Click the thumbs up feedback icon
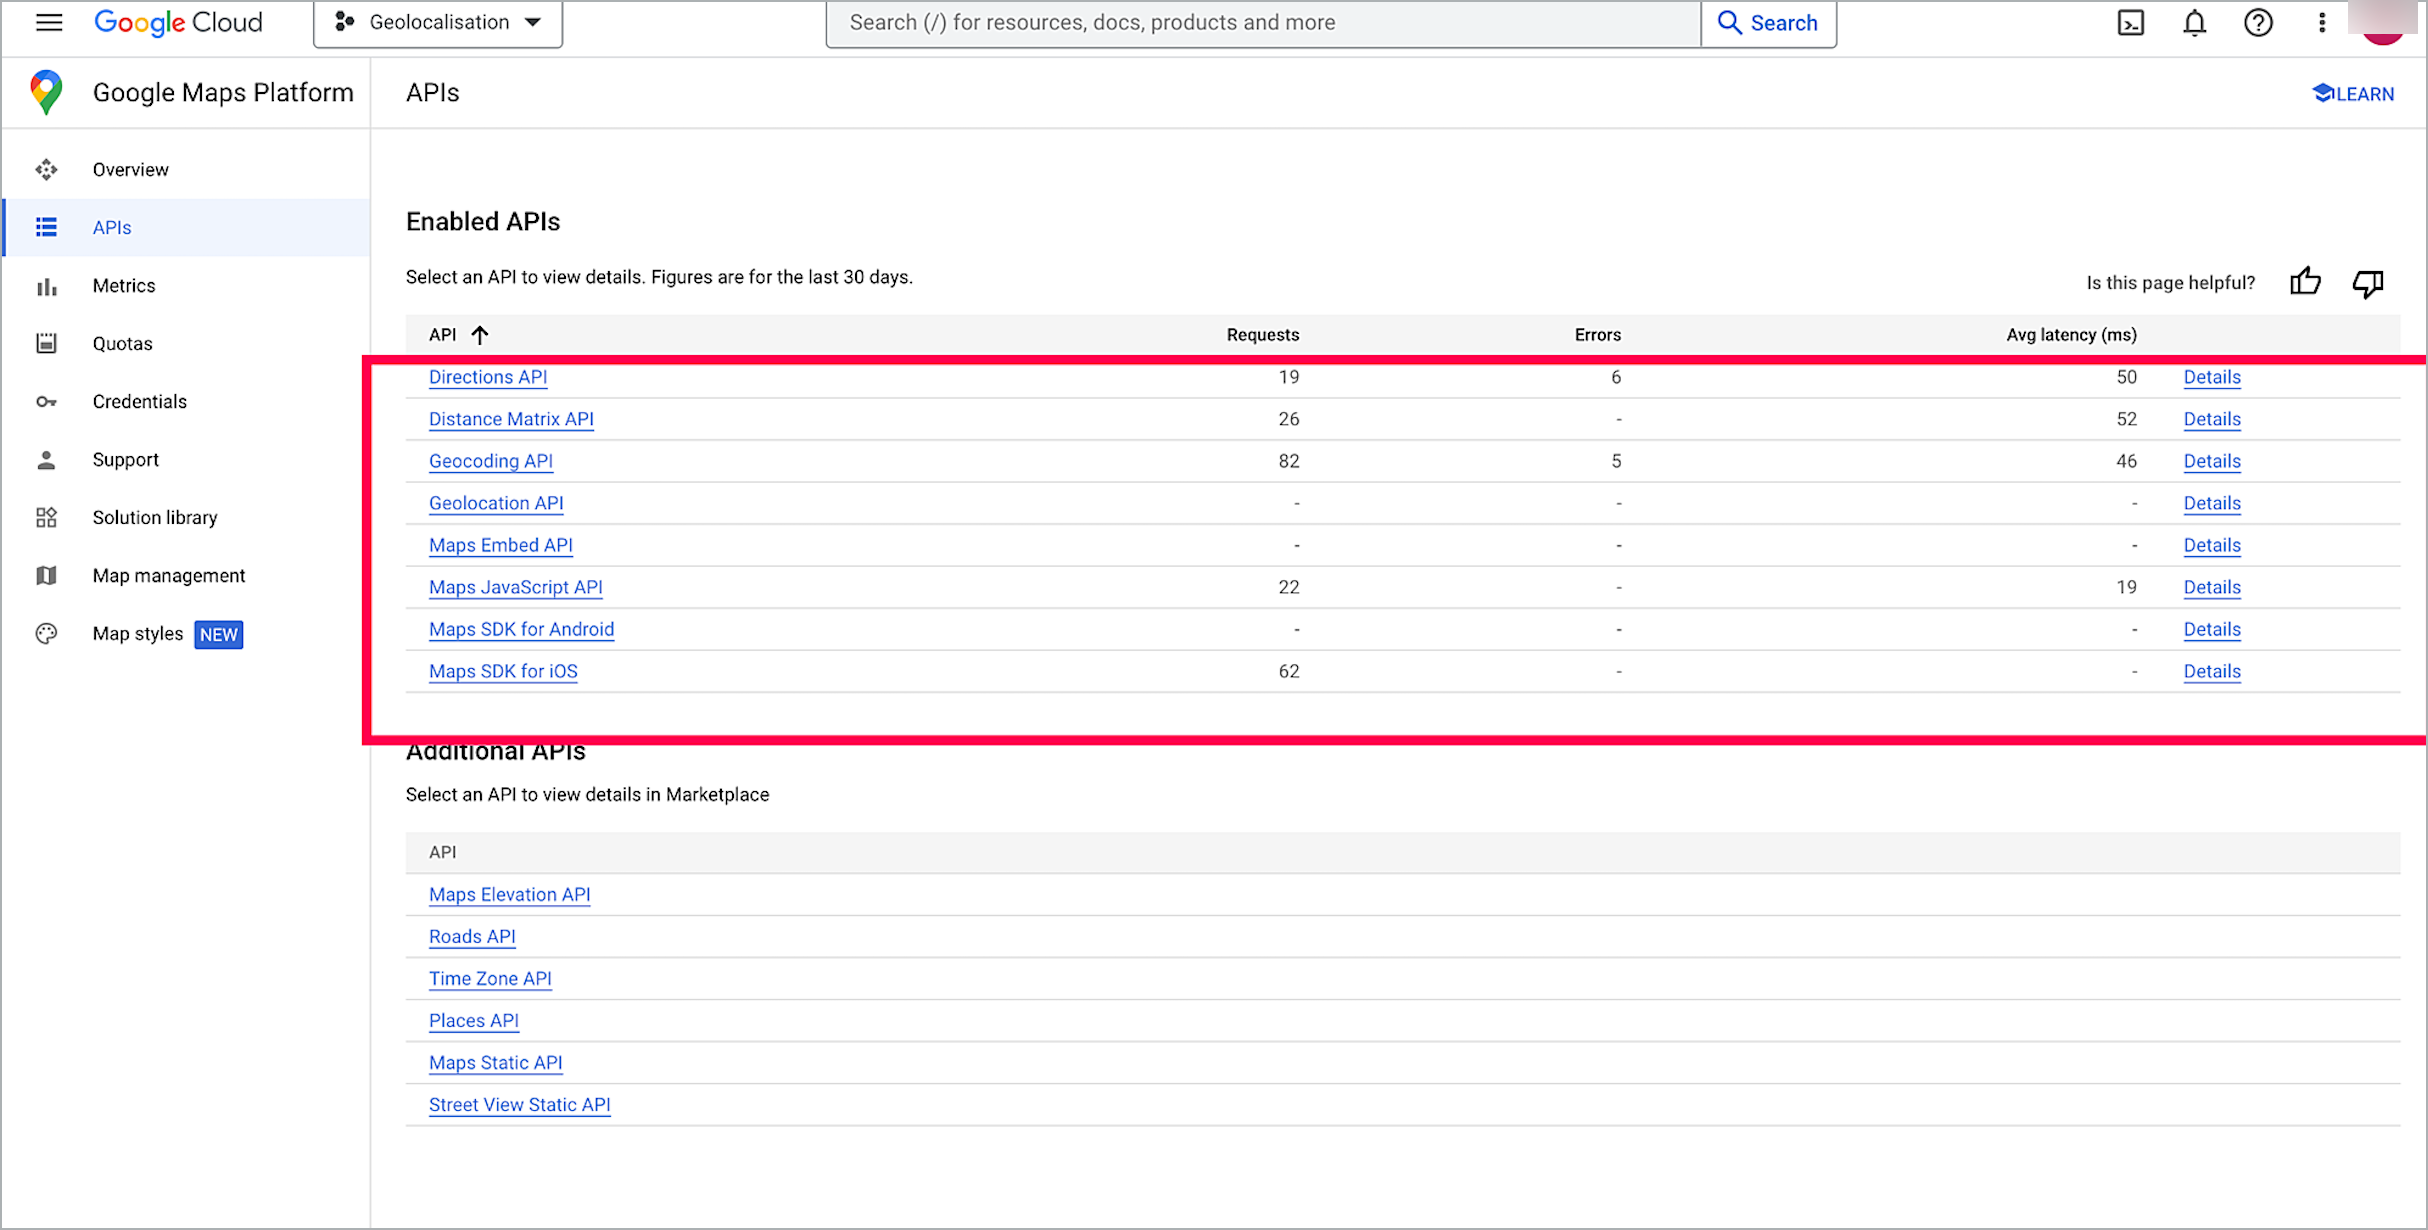 click(2306, 282)
